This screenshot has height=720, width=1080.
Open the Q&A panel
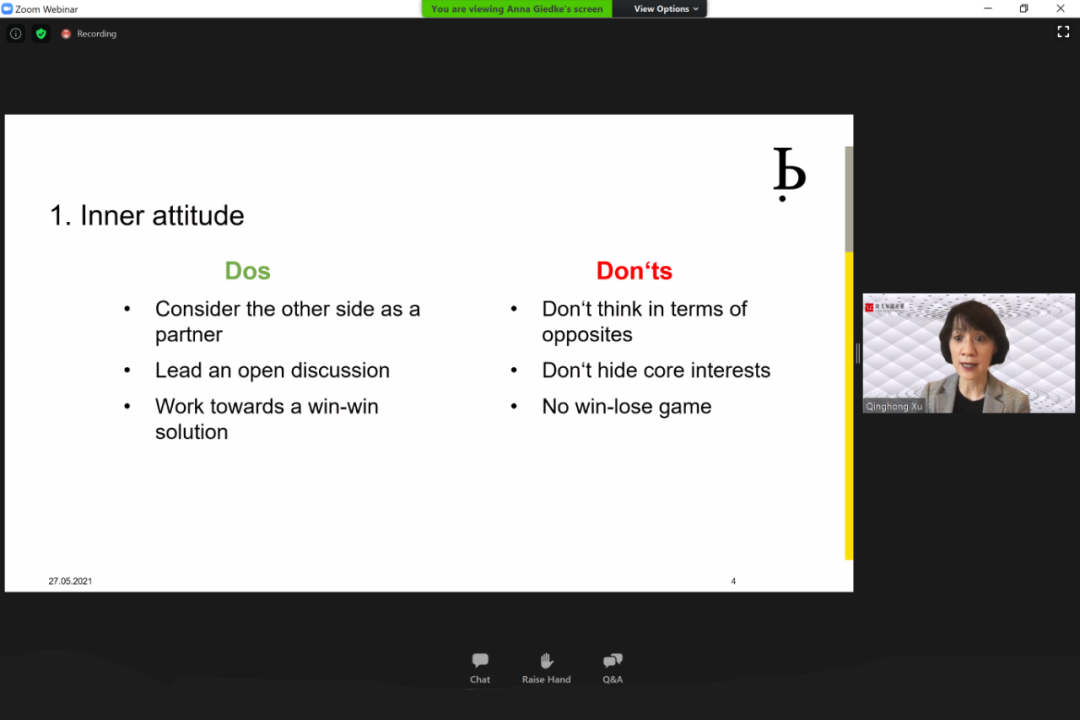coord(612,668)
